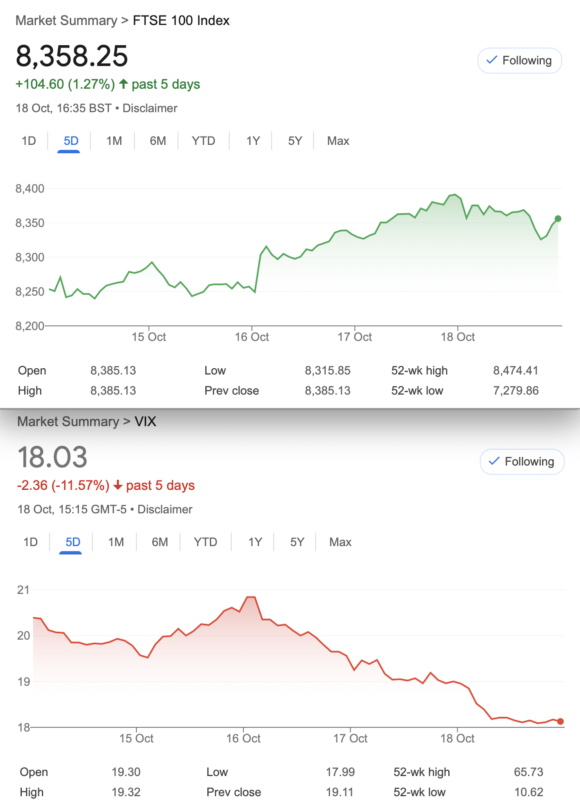Show FTSE 6M time range

[158, 141]
